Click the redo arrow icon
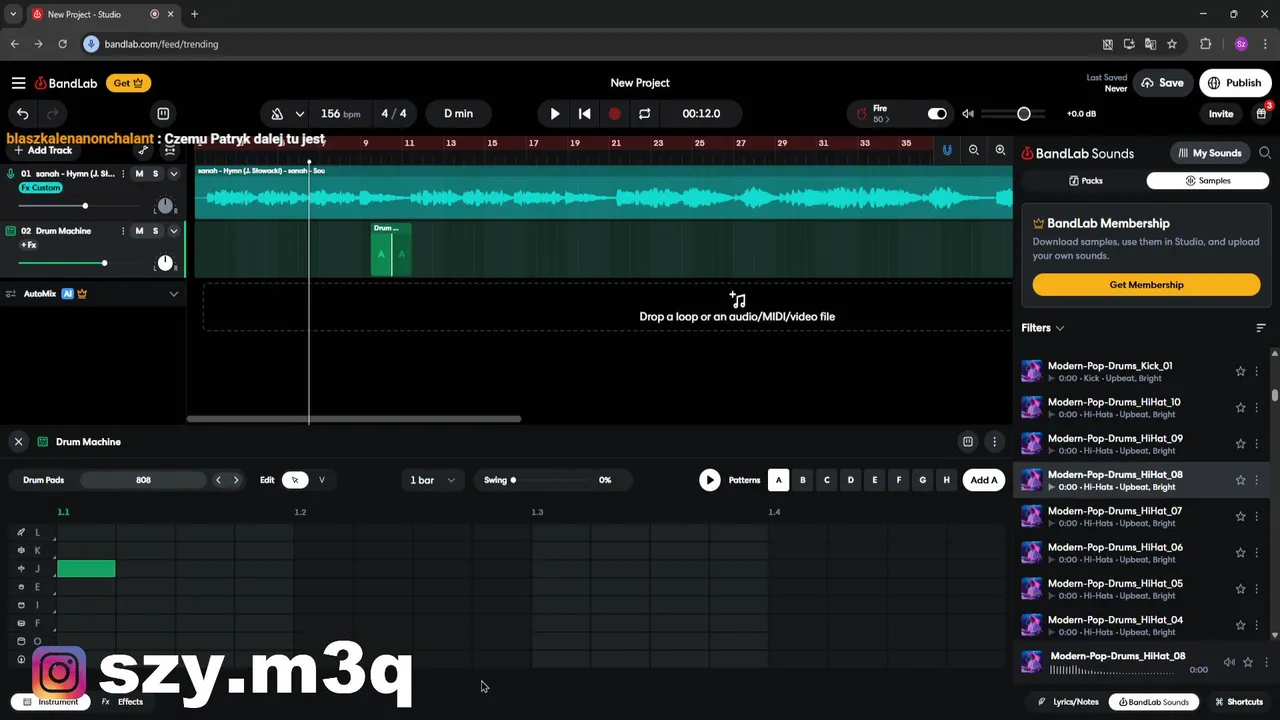 52,114
